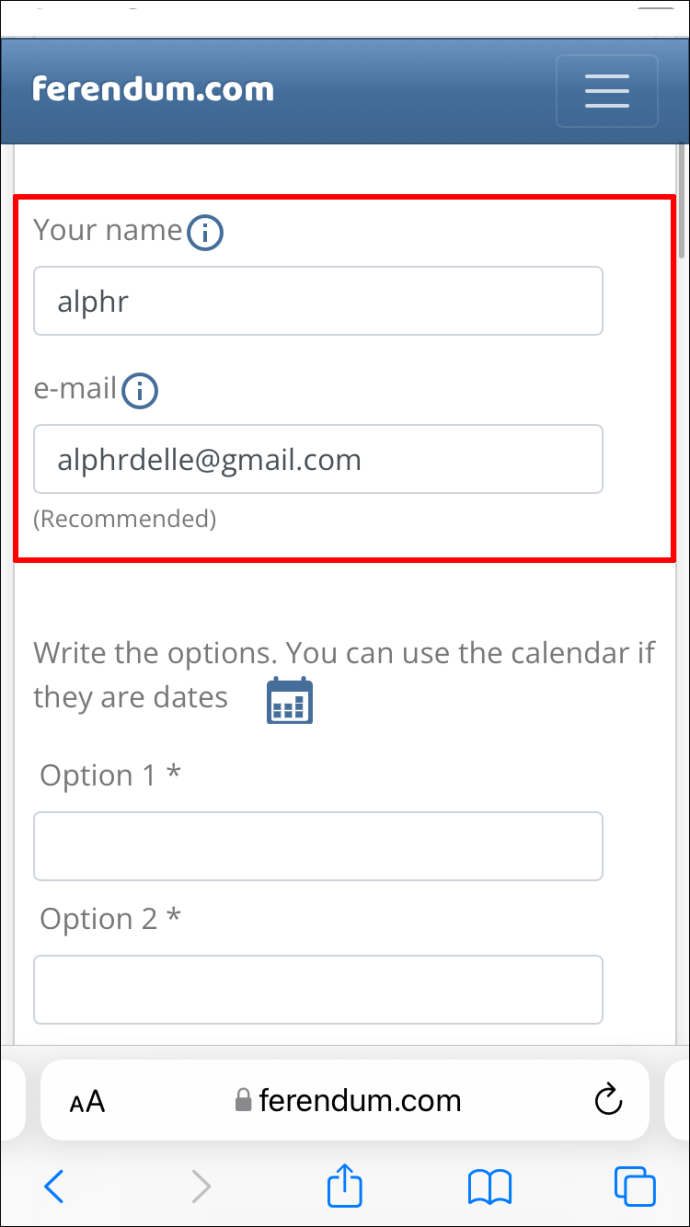Click info icon beside Your name

[205, 233]
